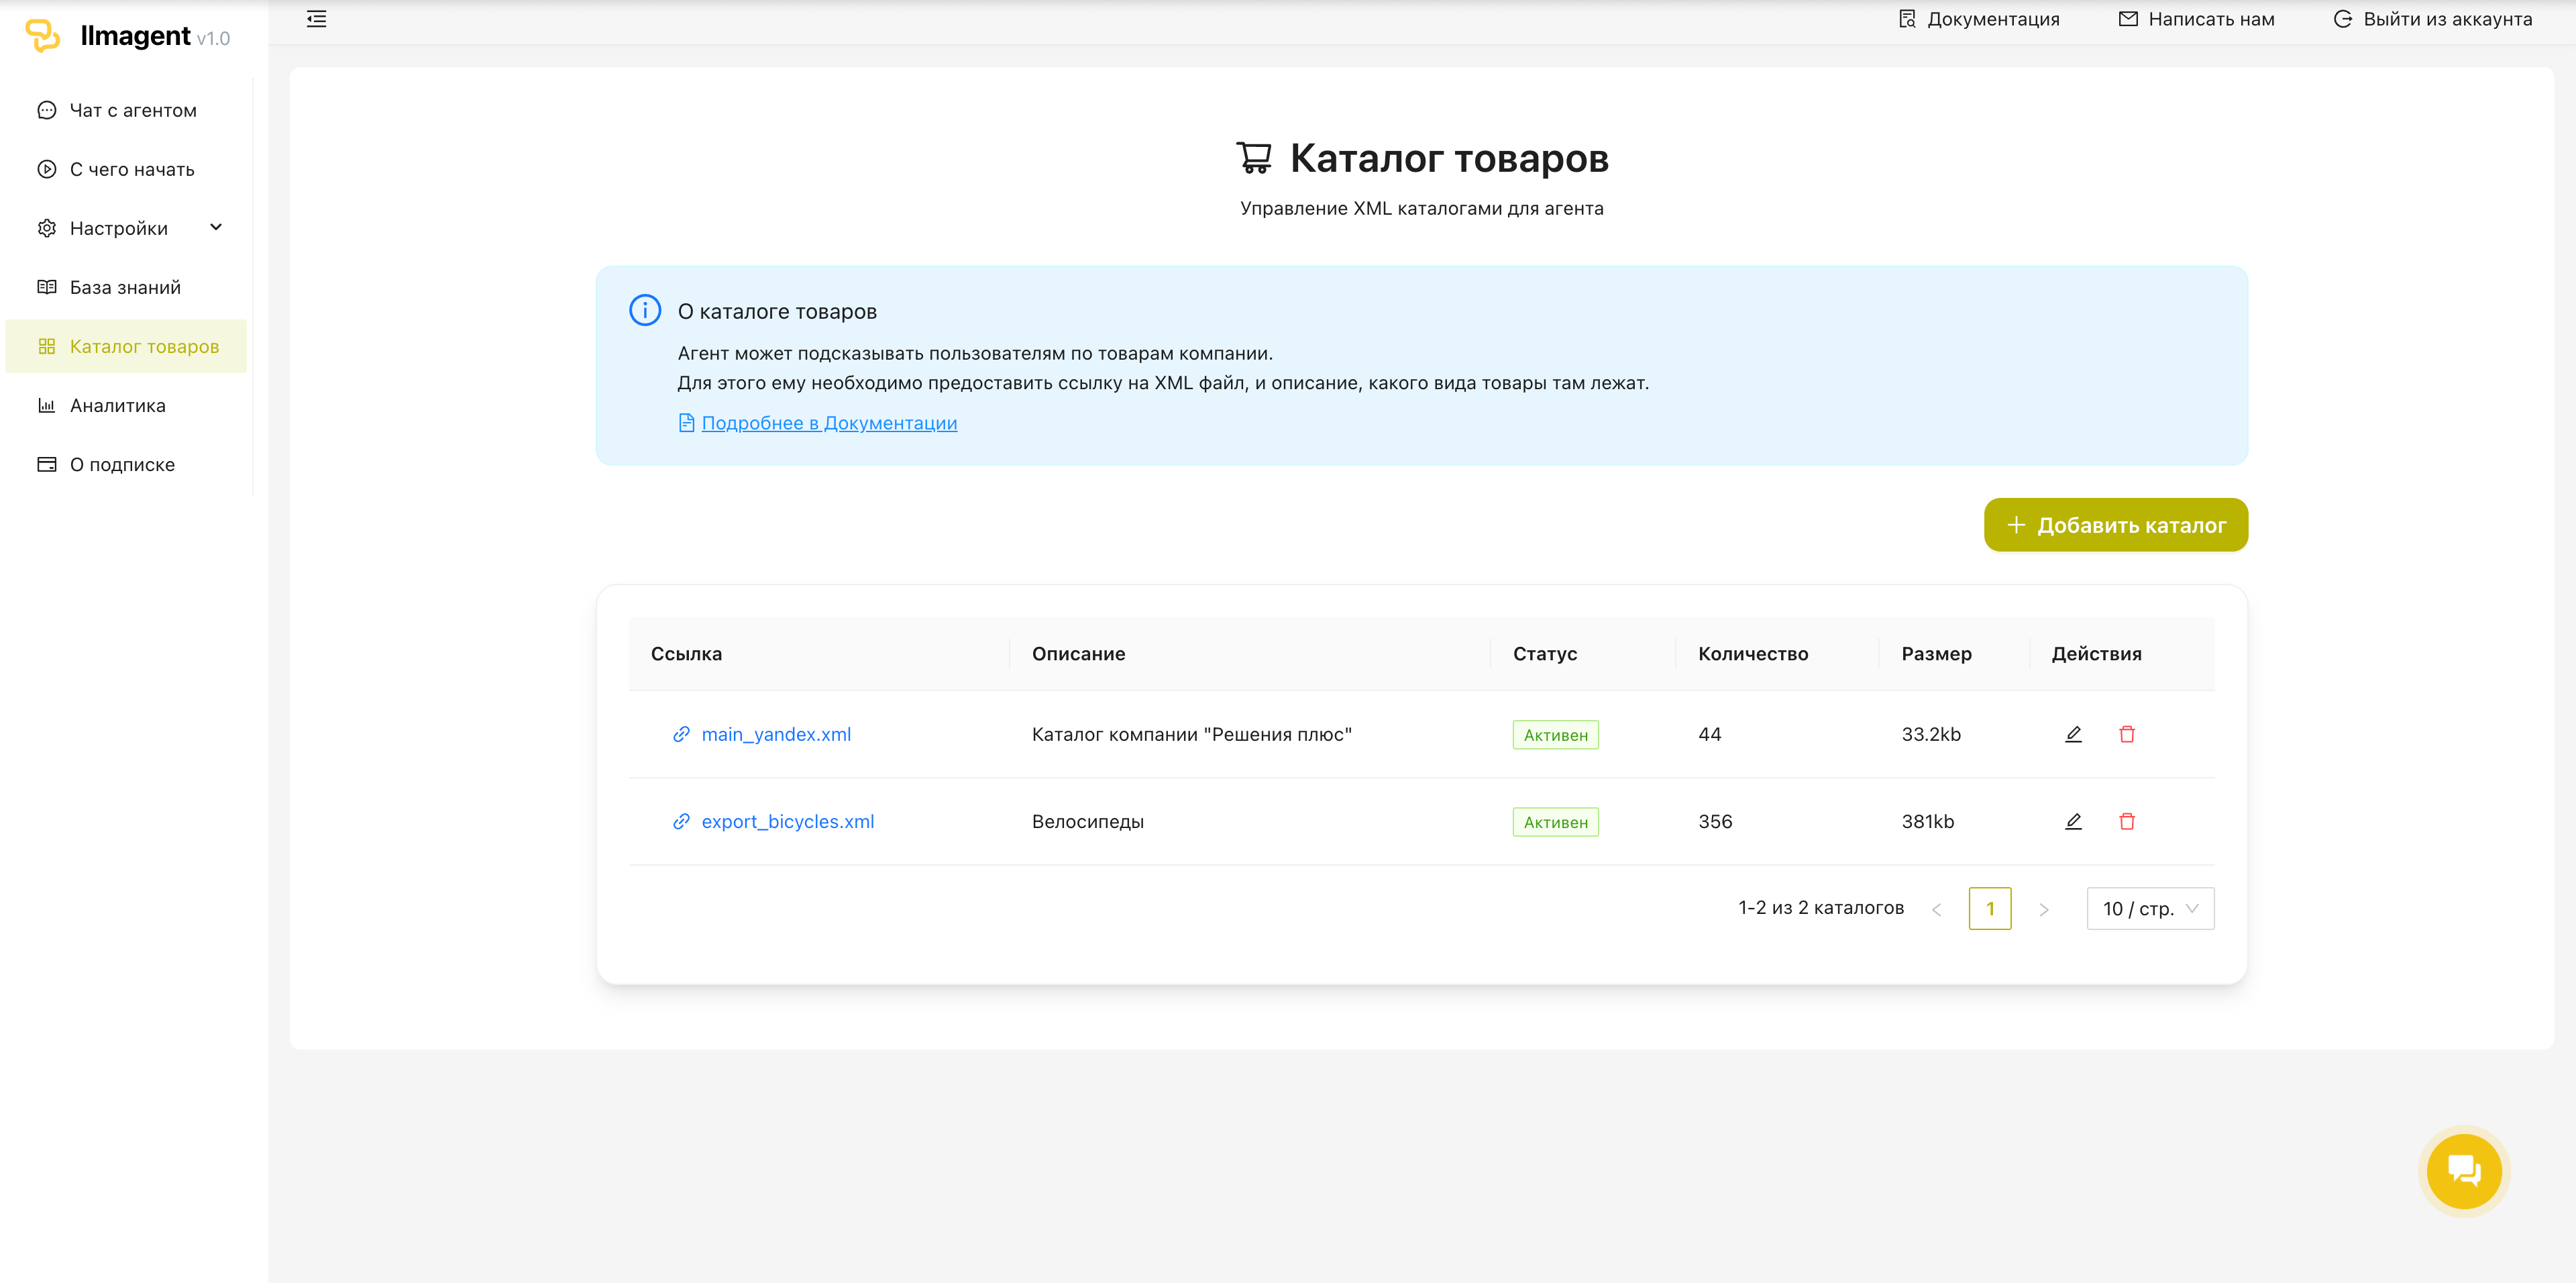The height and width of the screenshot is (1283, 2576).
Task: Edit the export_bicycles.xml catalog with the pencil icon
Action: 2073,821
